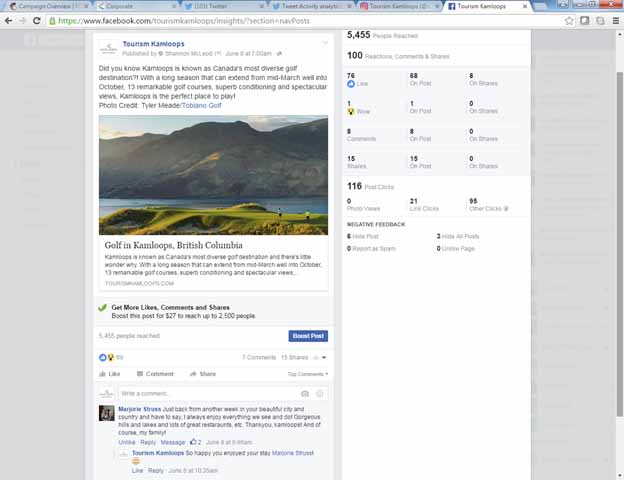Viewport: 624px width, 480px height.
Task: Click the blue Like reaction icon under post
Action: pyautogui.click(x=103, y=357)
